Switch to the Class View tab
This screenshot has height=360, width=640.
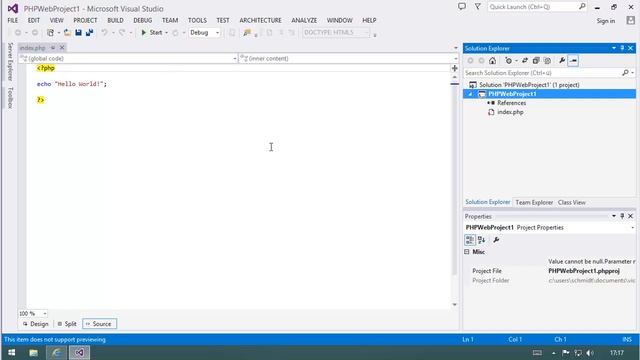coord(571,202)
